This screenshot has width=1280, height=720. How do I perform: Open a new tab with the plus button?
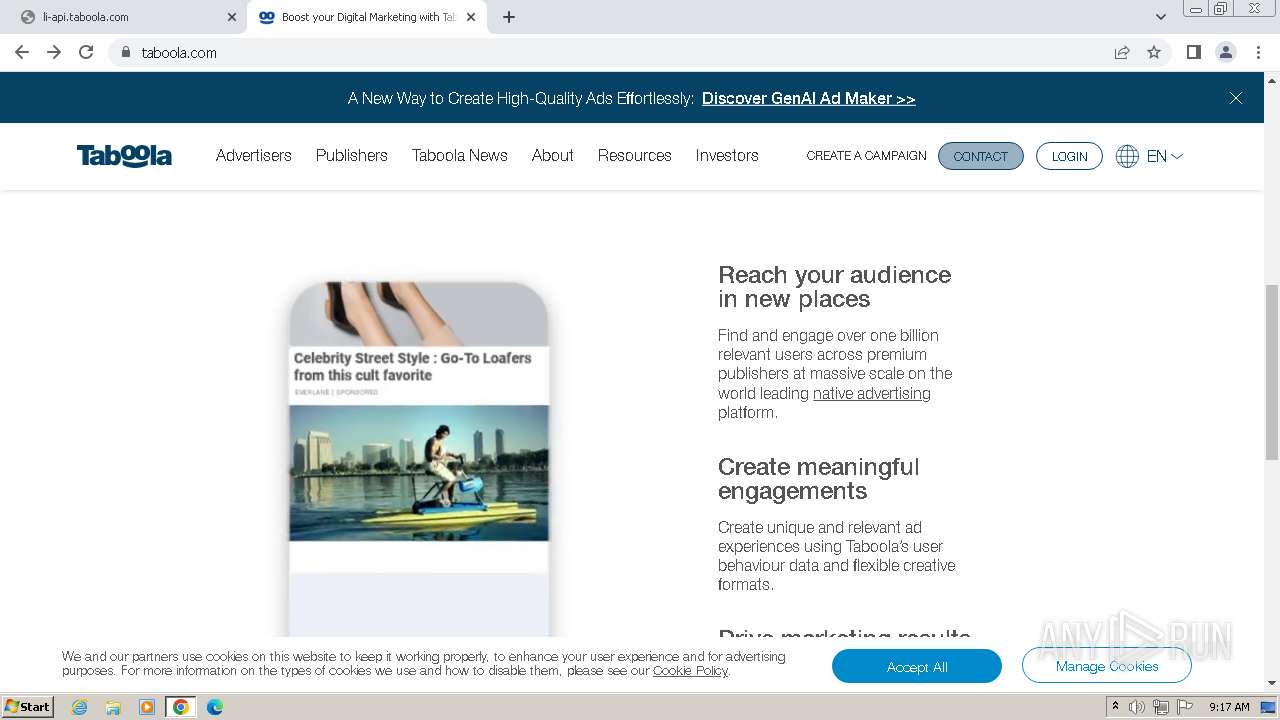pyautogui.click(x=508, y=17)
